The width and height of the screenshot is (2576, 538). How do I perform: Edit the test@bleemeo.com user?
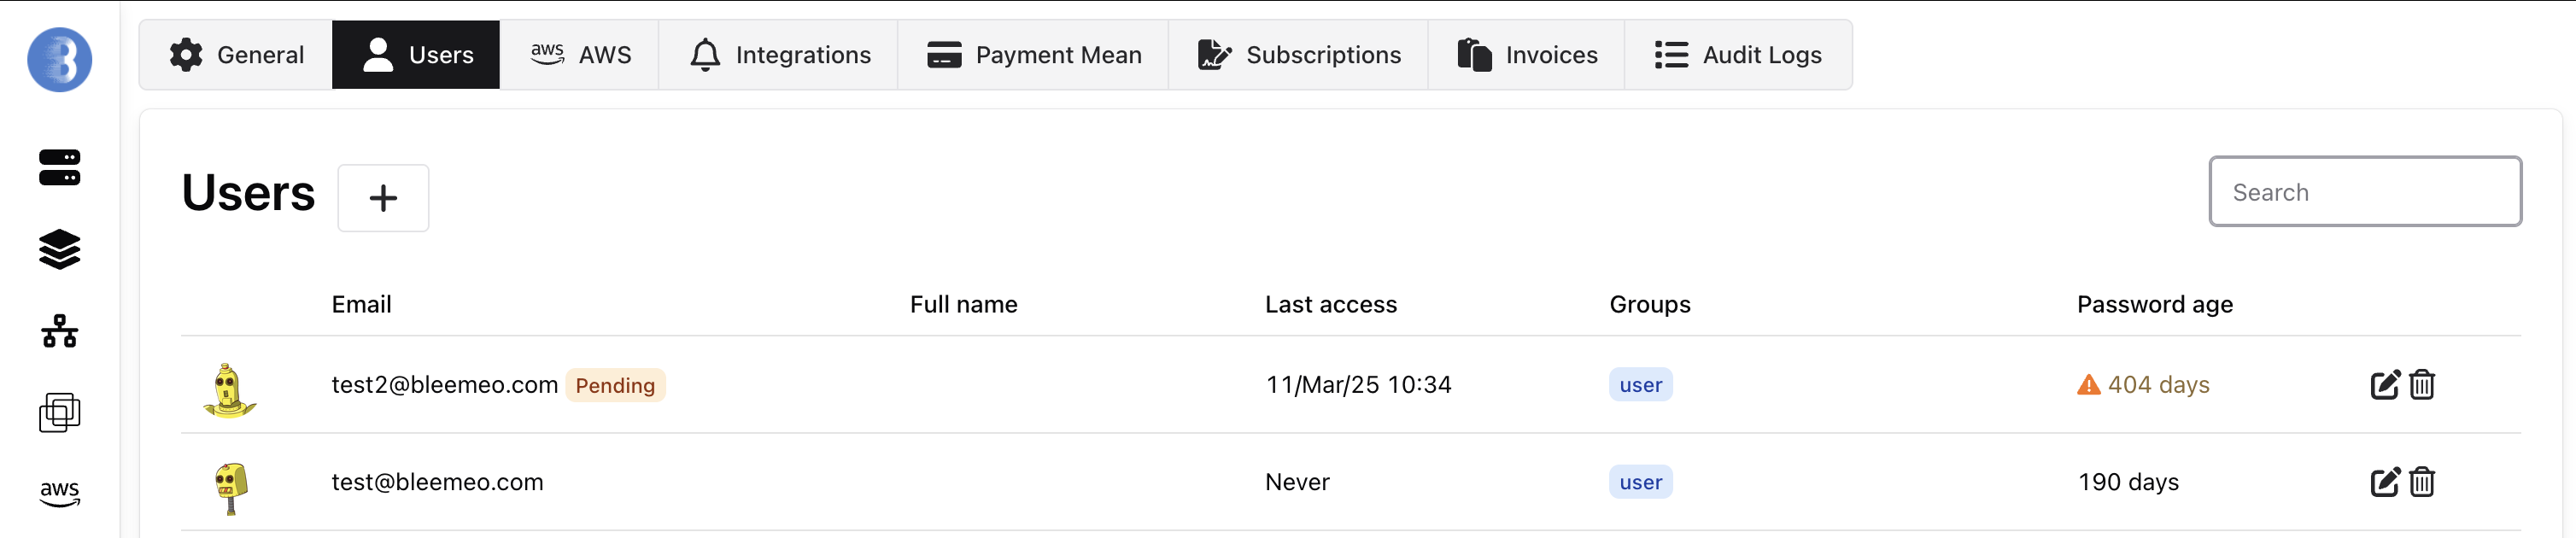point(2384,482)
